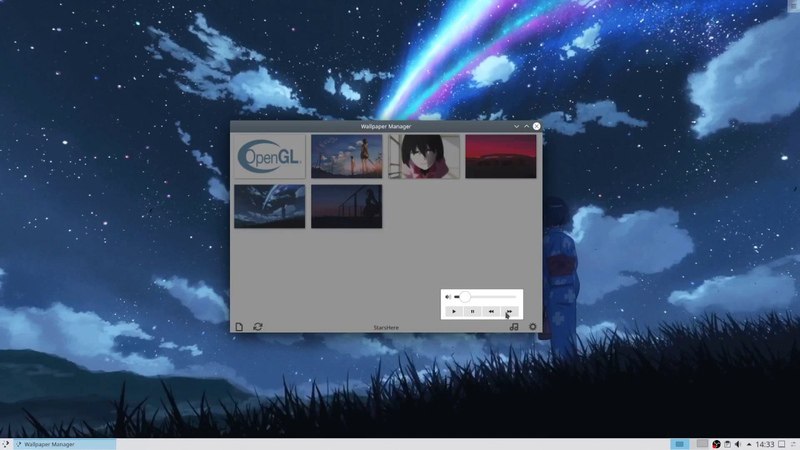Select the dusk silhouette by railing wallpaper

[346, 206]
